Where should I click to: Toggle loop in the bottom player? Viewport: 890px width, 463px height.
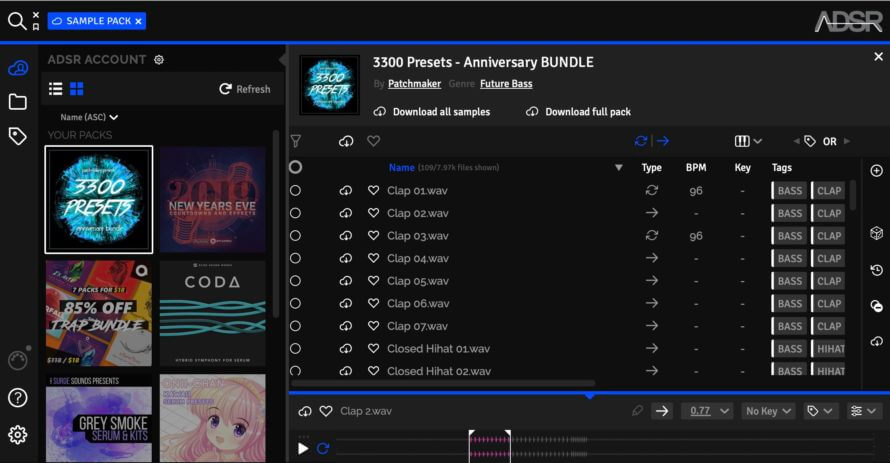(x=323, y=448)
